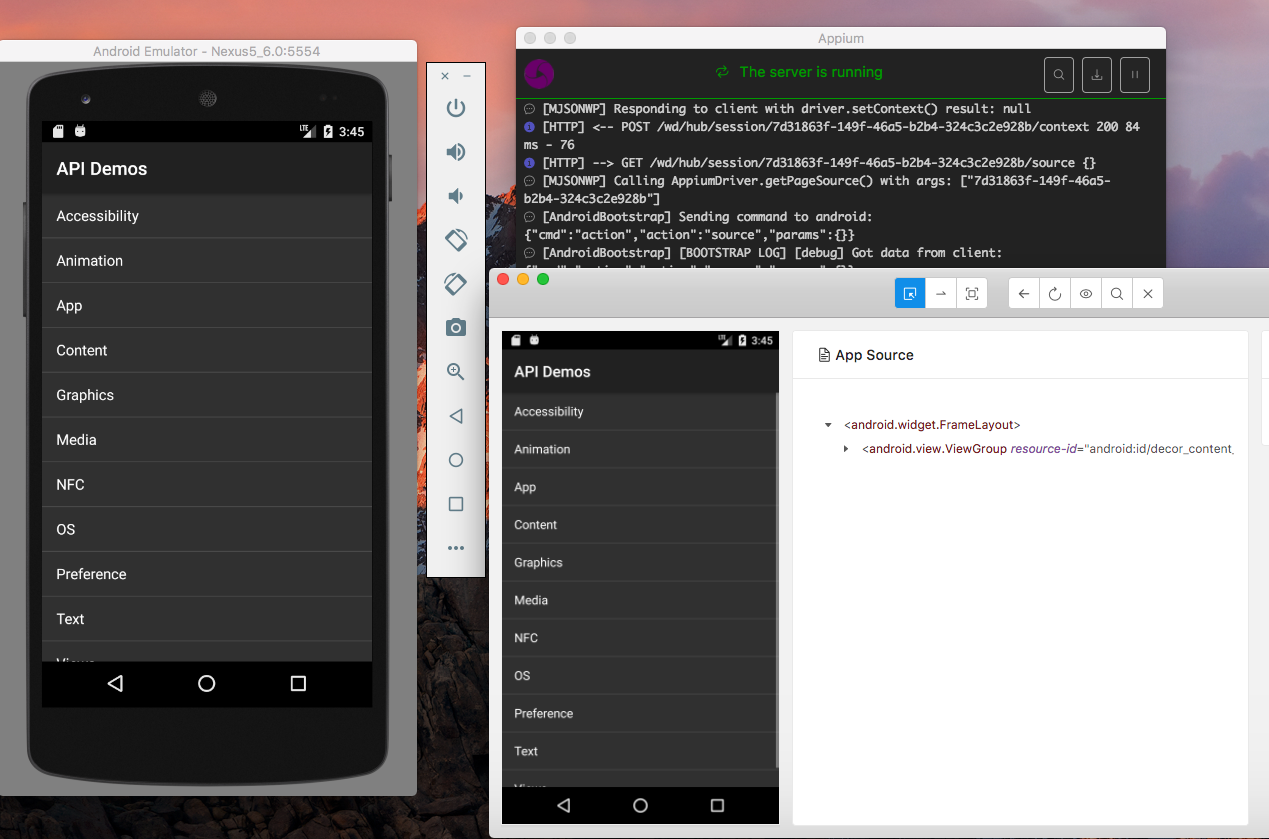Click scrollbar in inspector screenshot list
The width and height of the screenshot is (1269, 839).
pos(778,580)
